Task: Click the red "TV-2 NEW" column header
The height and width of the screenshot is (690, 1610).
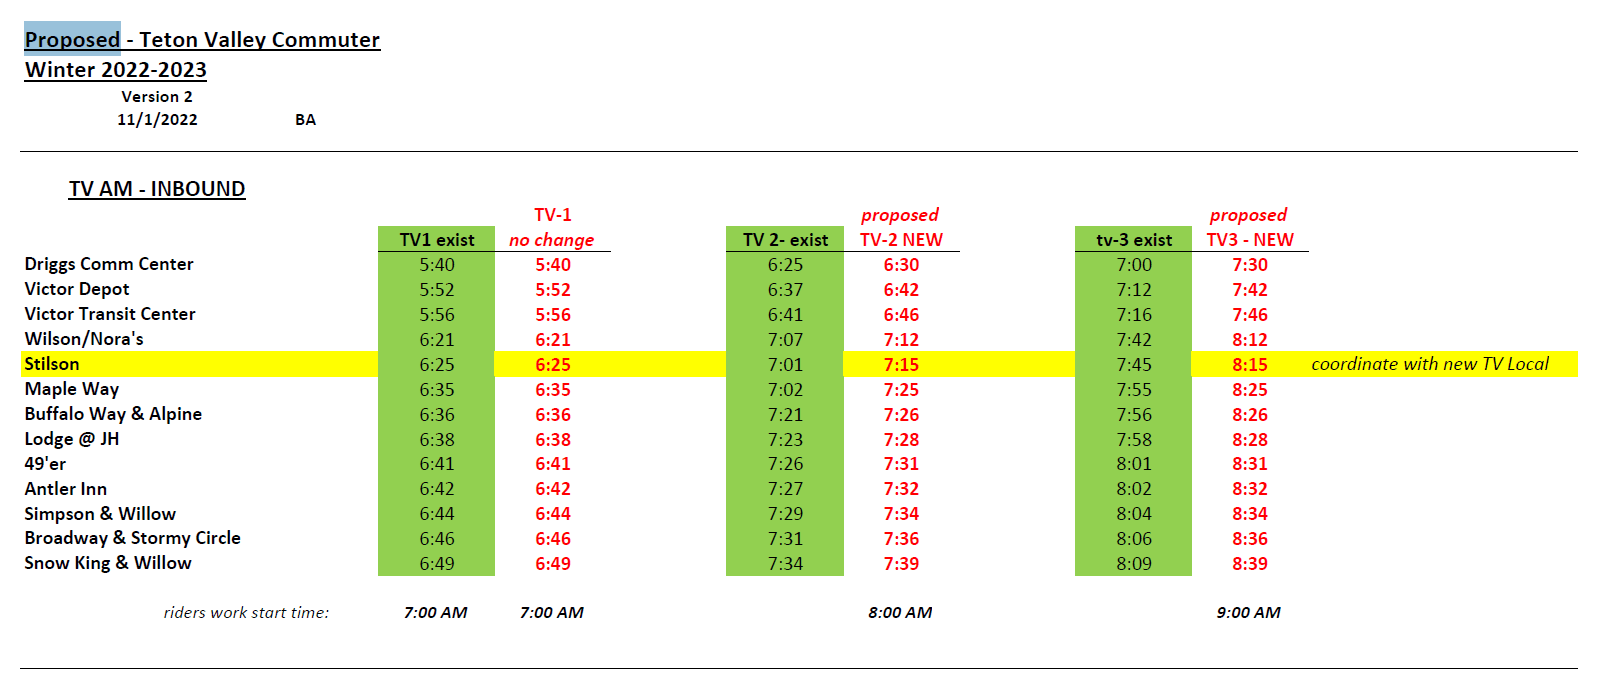Action: coord(901,240)
